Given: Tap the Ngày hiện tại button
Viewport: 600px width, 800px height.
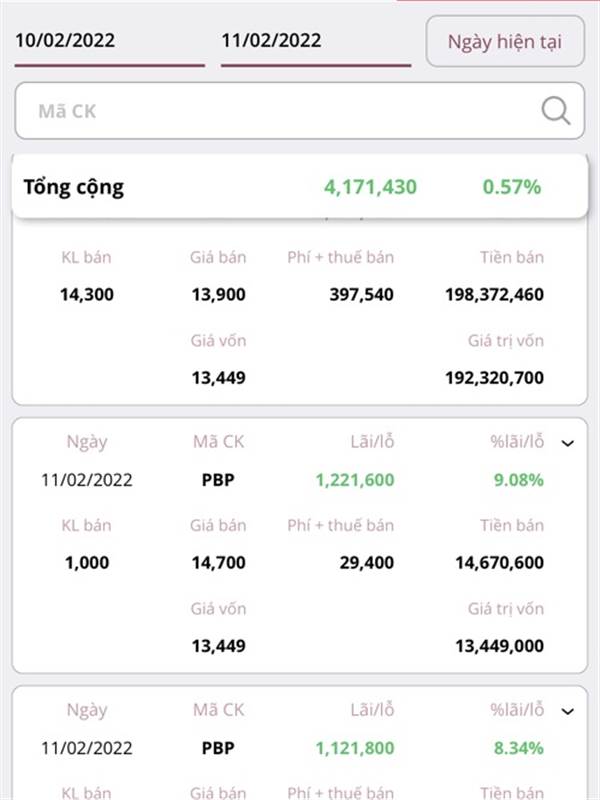Looking at the screenshot, I should 505,41.
